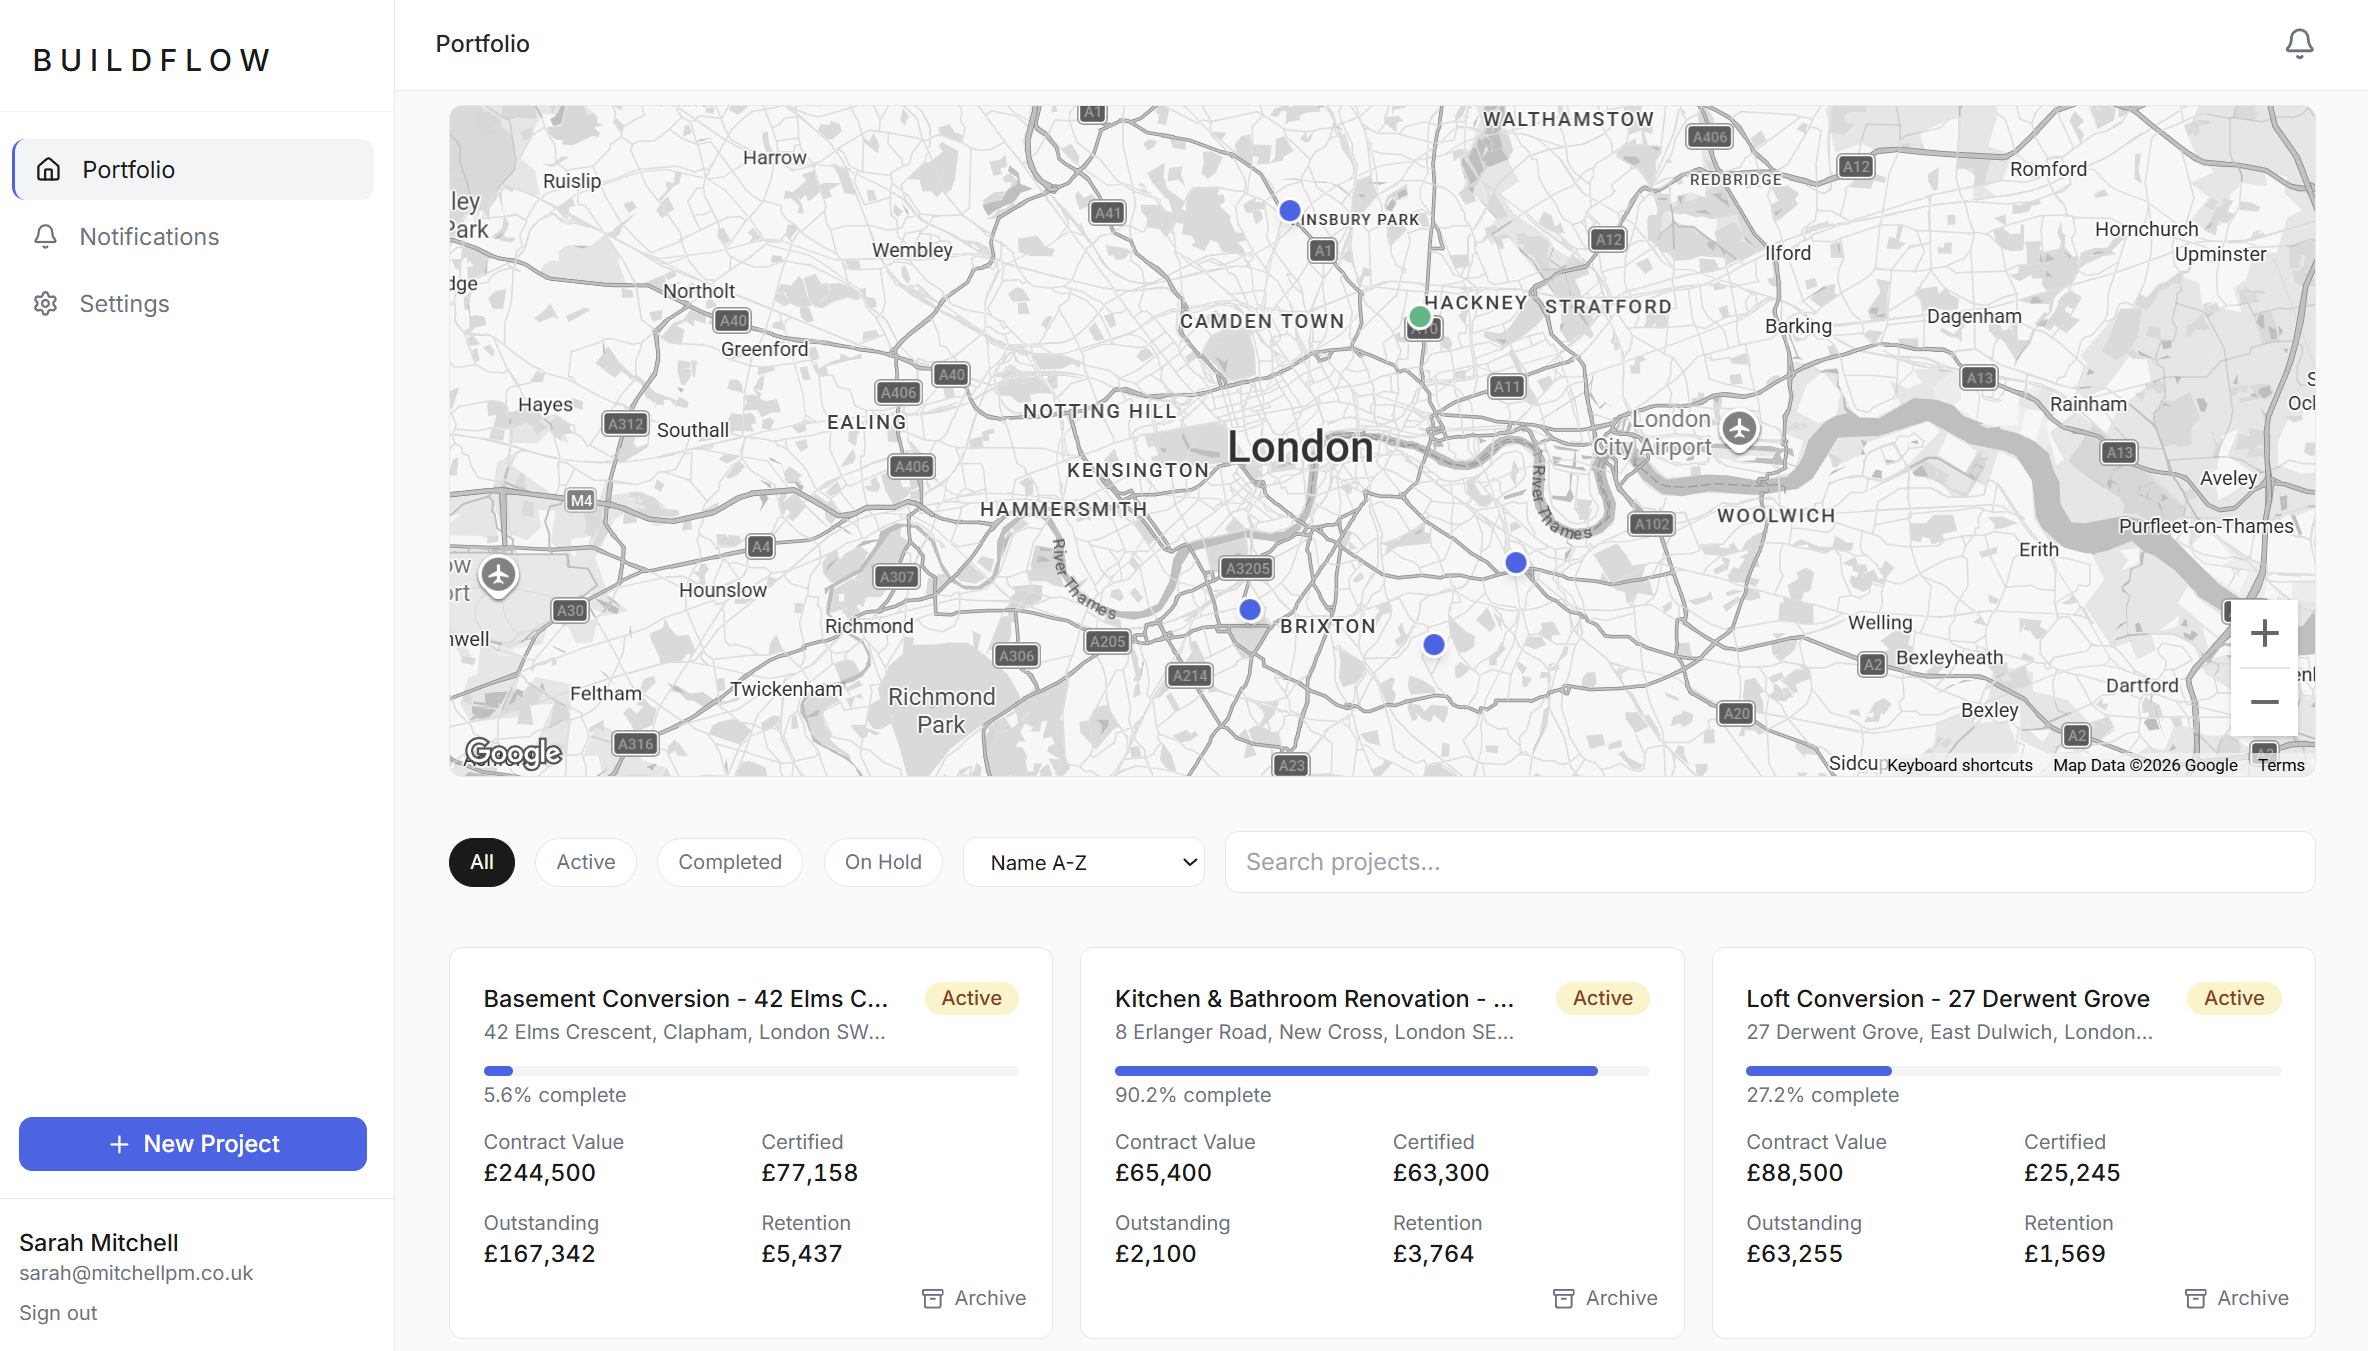2368x1351 pixels.
Task: Filter projects by On Hold
Action: [x=883, y=862]
